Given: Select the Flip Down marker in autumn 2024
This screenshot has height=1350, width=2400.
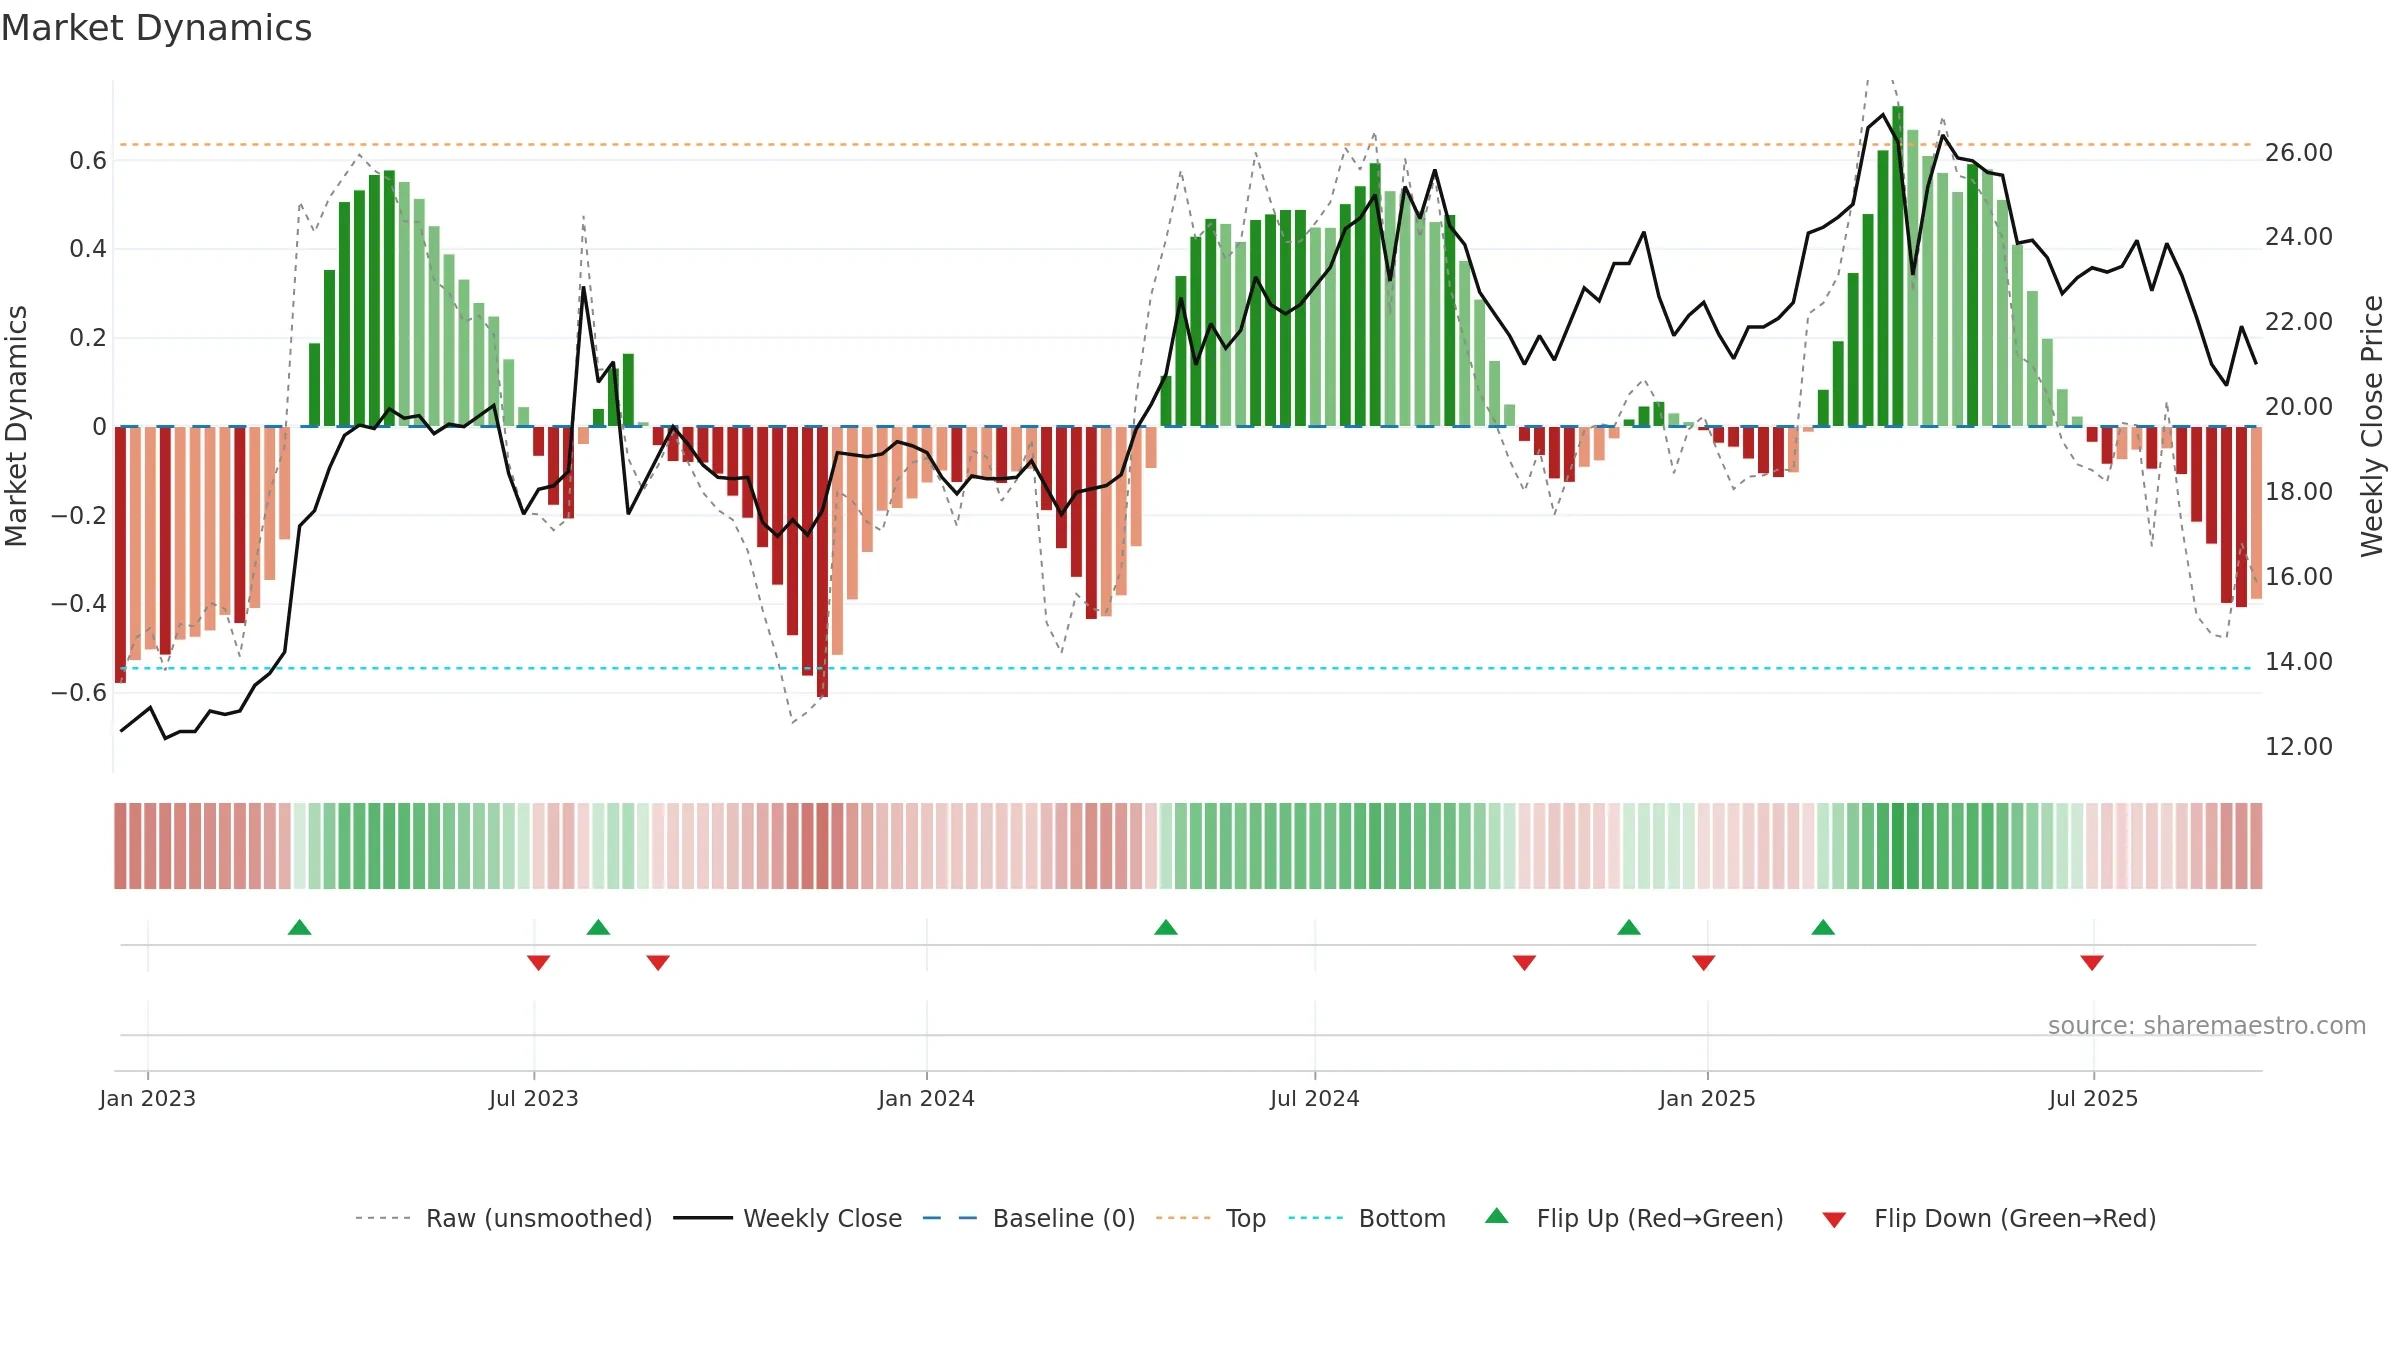Looking at the screenshot, I should 1524,963.
